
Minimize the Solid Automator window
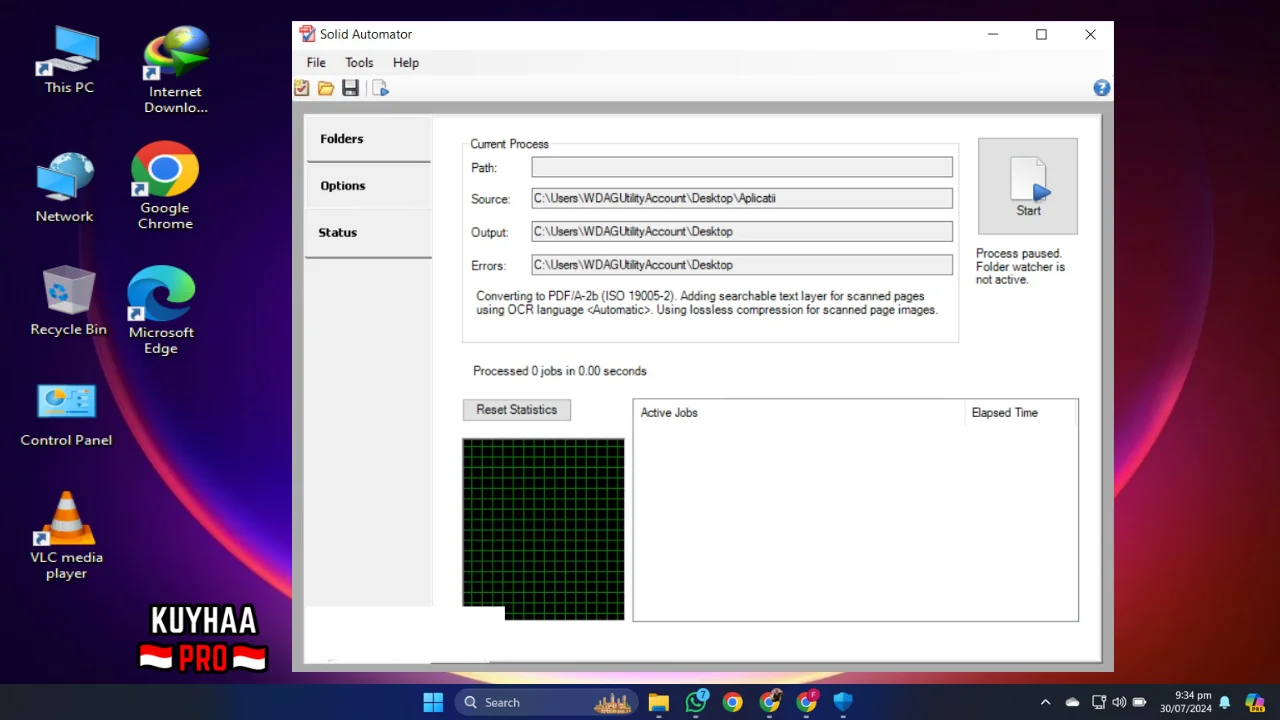pyautogui.click(x=993, y=34)
